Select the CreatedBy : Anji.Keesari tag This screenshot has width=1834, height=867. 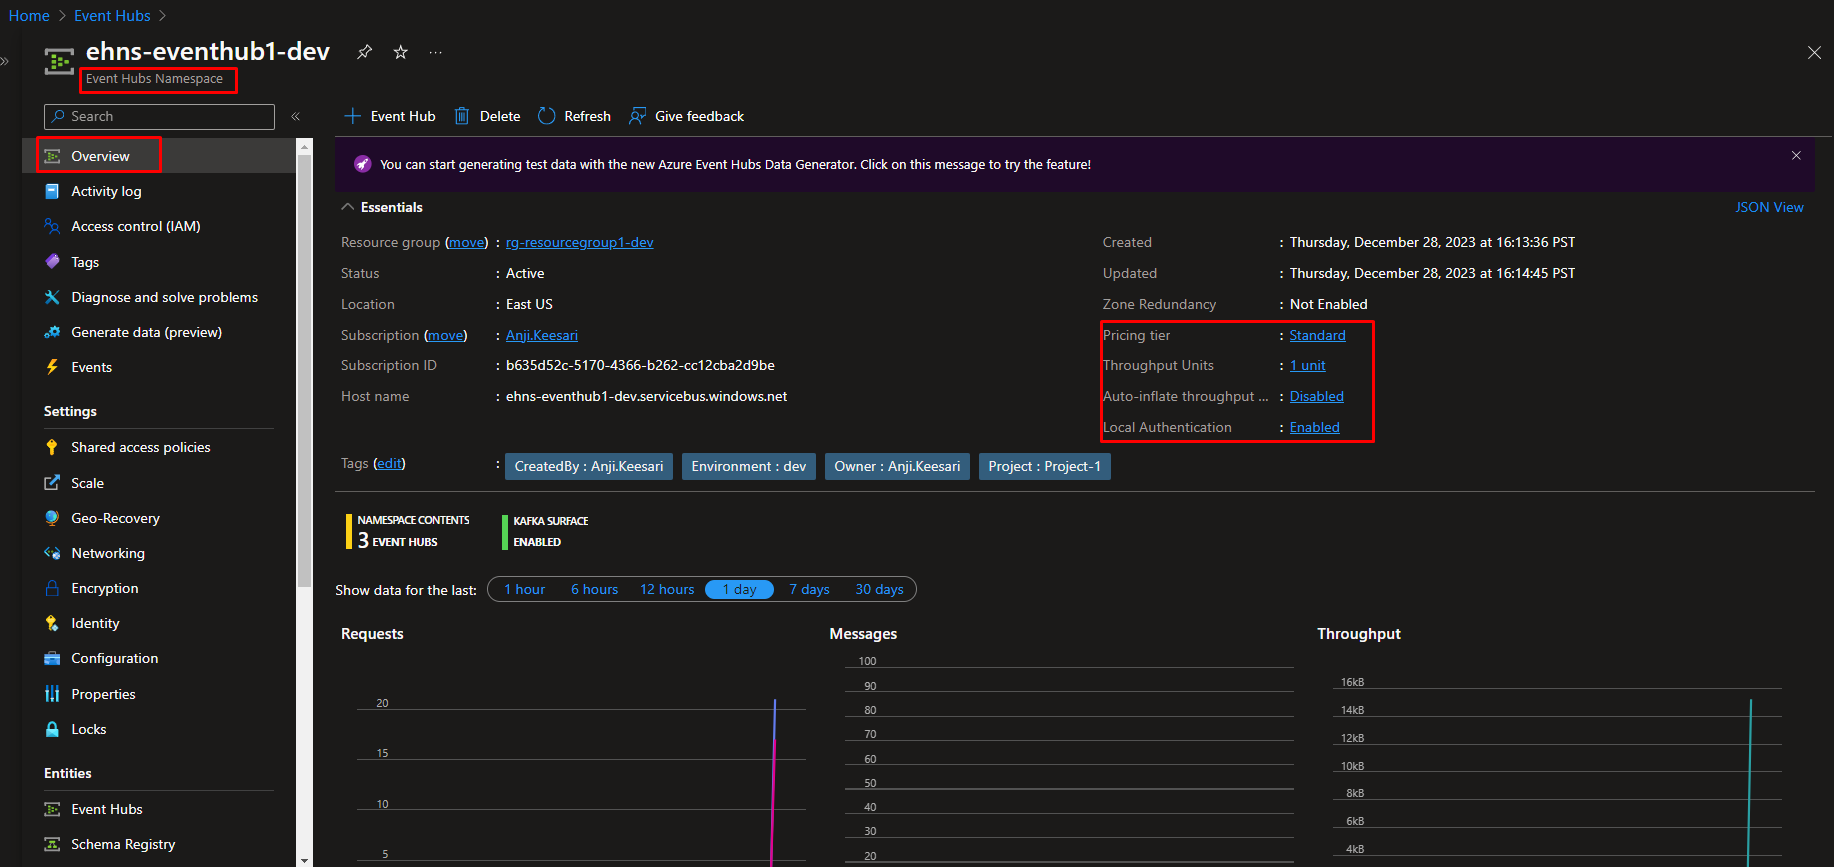click(x=589, y=466)
